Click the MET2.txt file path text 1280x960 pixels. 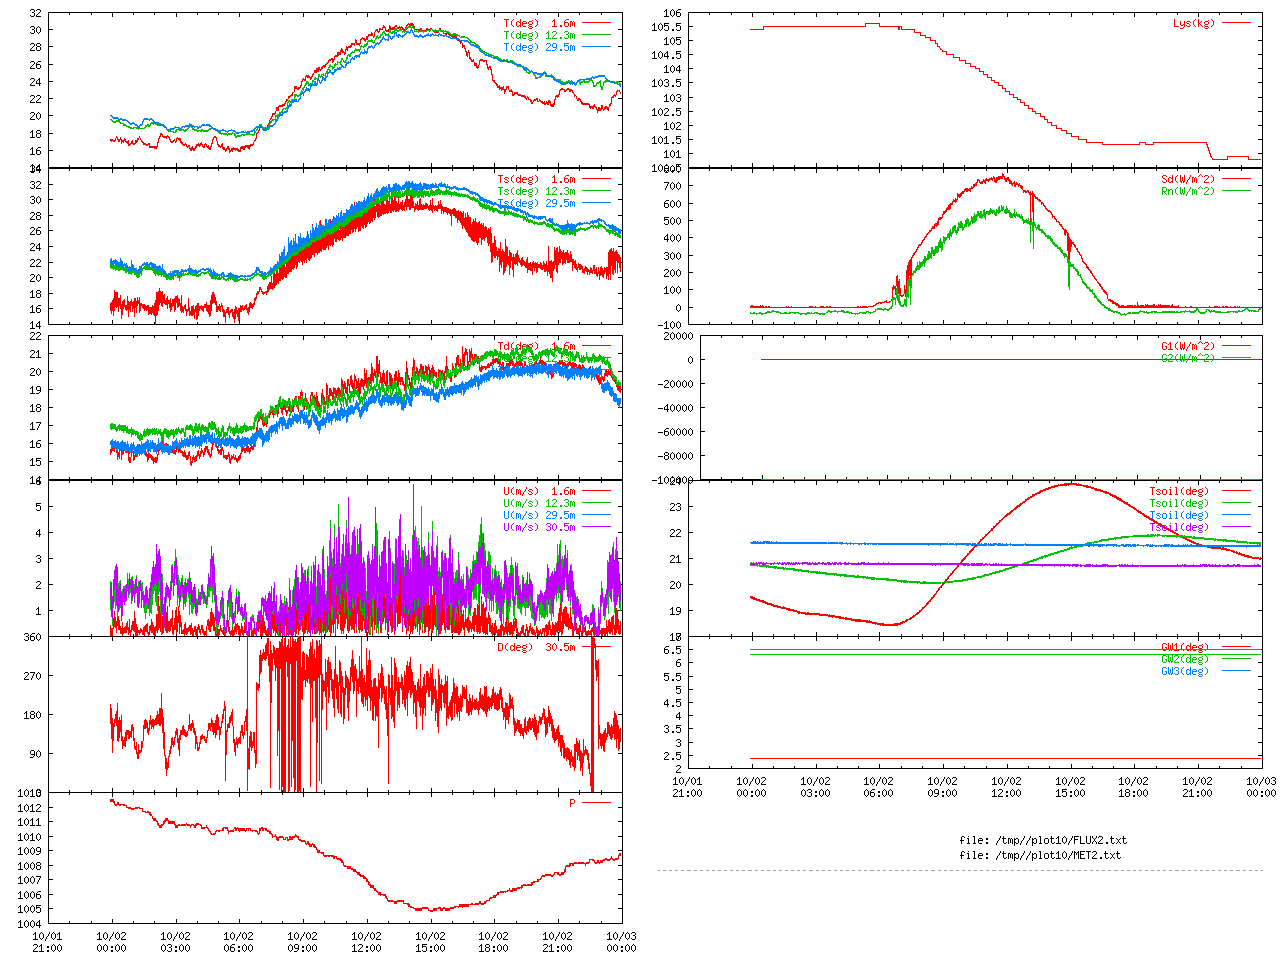pyautogui.click(x=1039, y=855)
